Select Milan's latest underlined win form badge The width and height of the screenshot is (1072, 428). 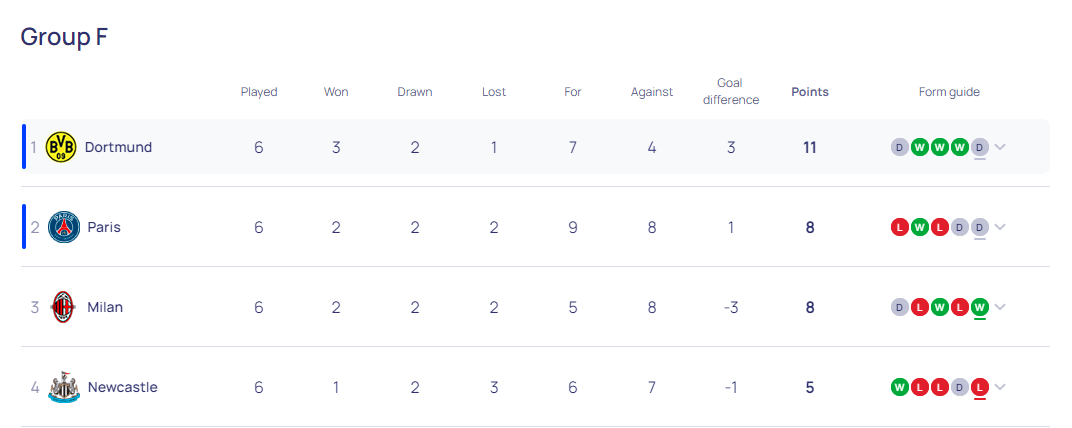980,307
